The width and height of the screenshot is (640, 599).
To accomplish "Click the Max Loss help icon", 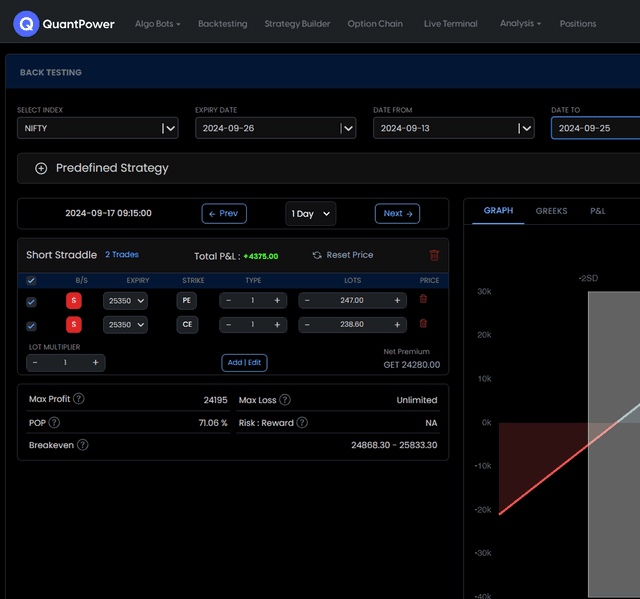I will click(x=285, y=399).
